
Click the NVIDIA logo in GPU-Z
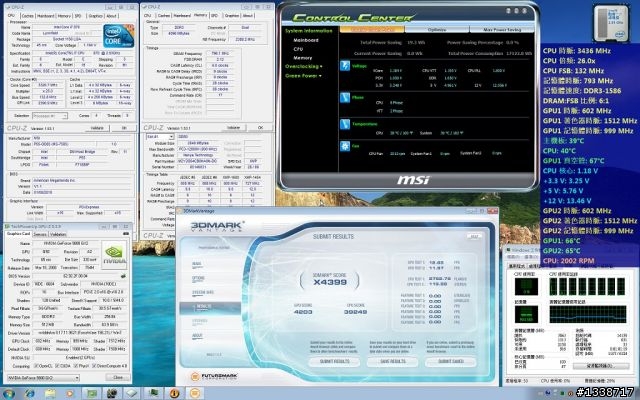click(x=114, y=253)
